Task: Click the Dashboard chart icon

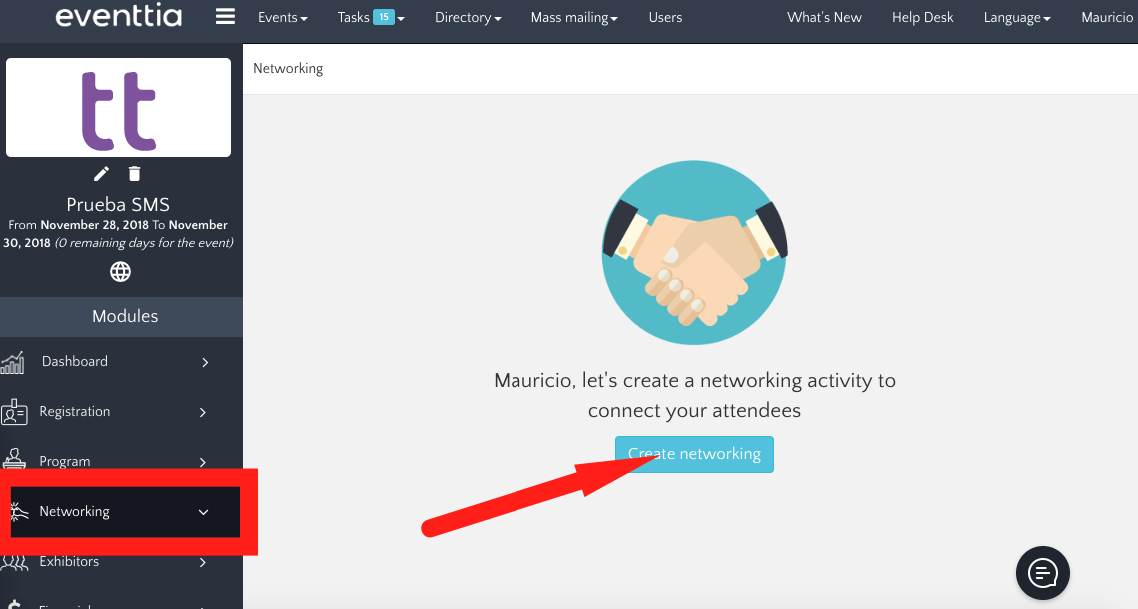Action: [13, 362]
